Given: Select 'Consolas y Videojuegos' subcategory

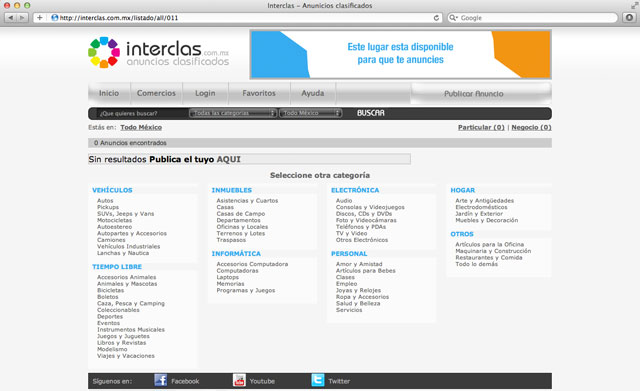Looking at the screenshot, I should [x=370, y=207].
